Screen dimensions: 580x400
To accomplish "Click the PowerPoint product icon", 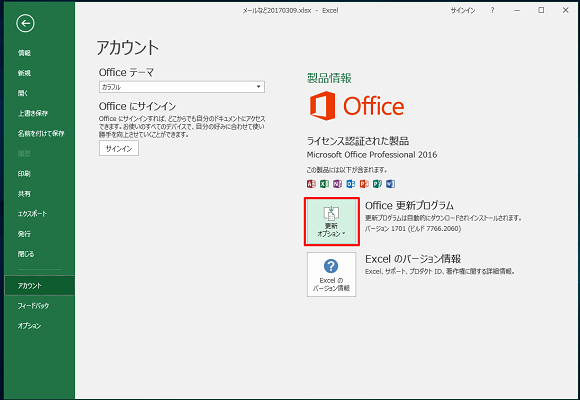I will (x=364, y=184).
